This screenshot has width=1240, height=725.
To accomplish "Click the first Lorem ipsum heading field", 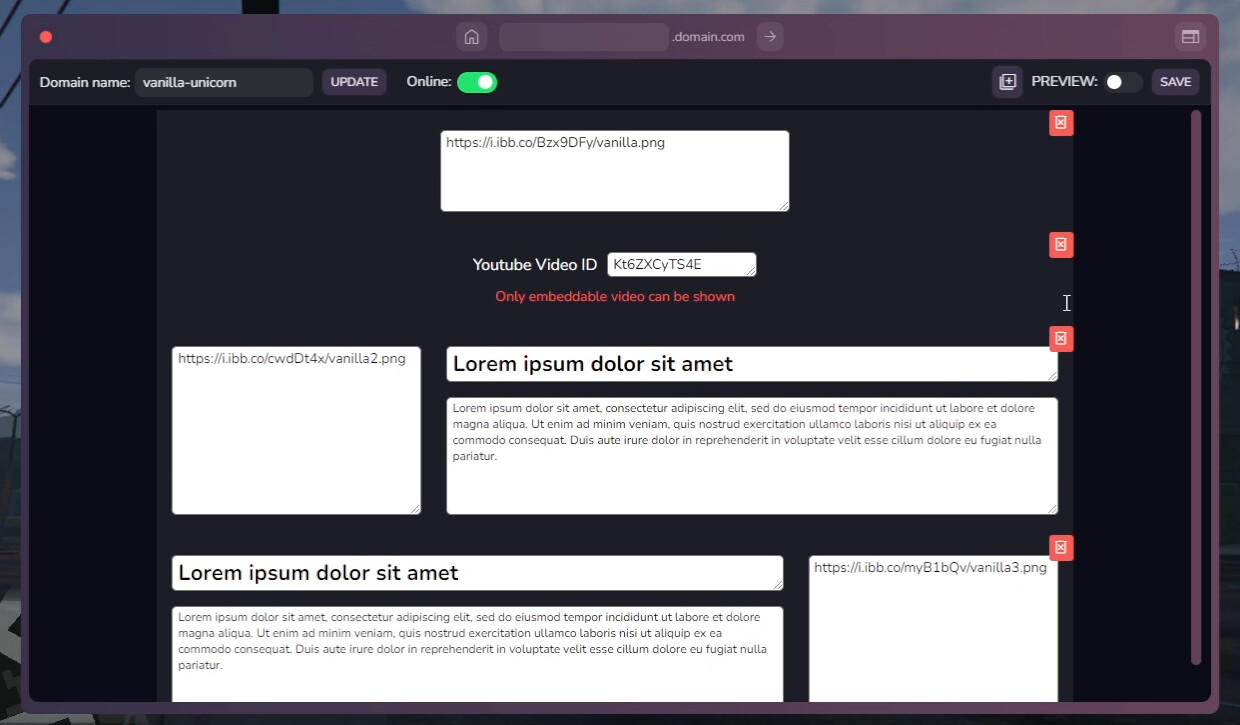I will pyautogui.click(x=751, y=363).
